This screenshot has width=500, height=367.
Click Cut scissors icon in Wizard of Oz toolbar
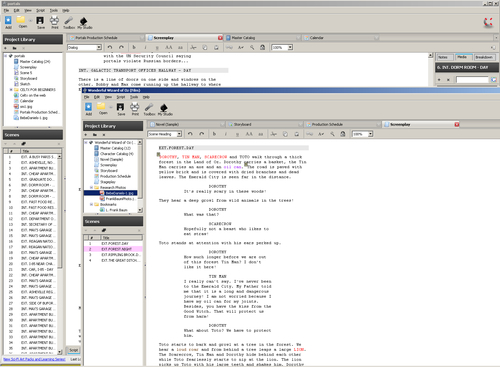[x=274, y=134]
